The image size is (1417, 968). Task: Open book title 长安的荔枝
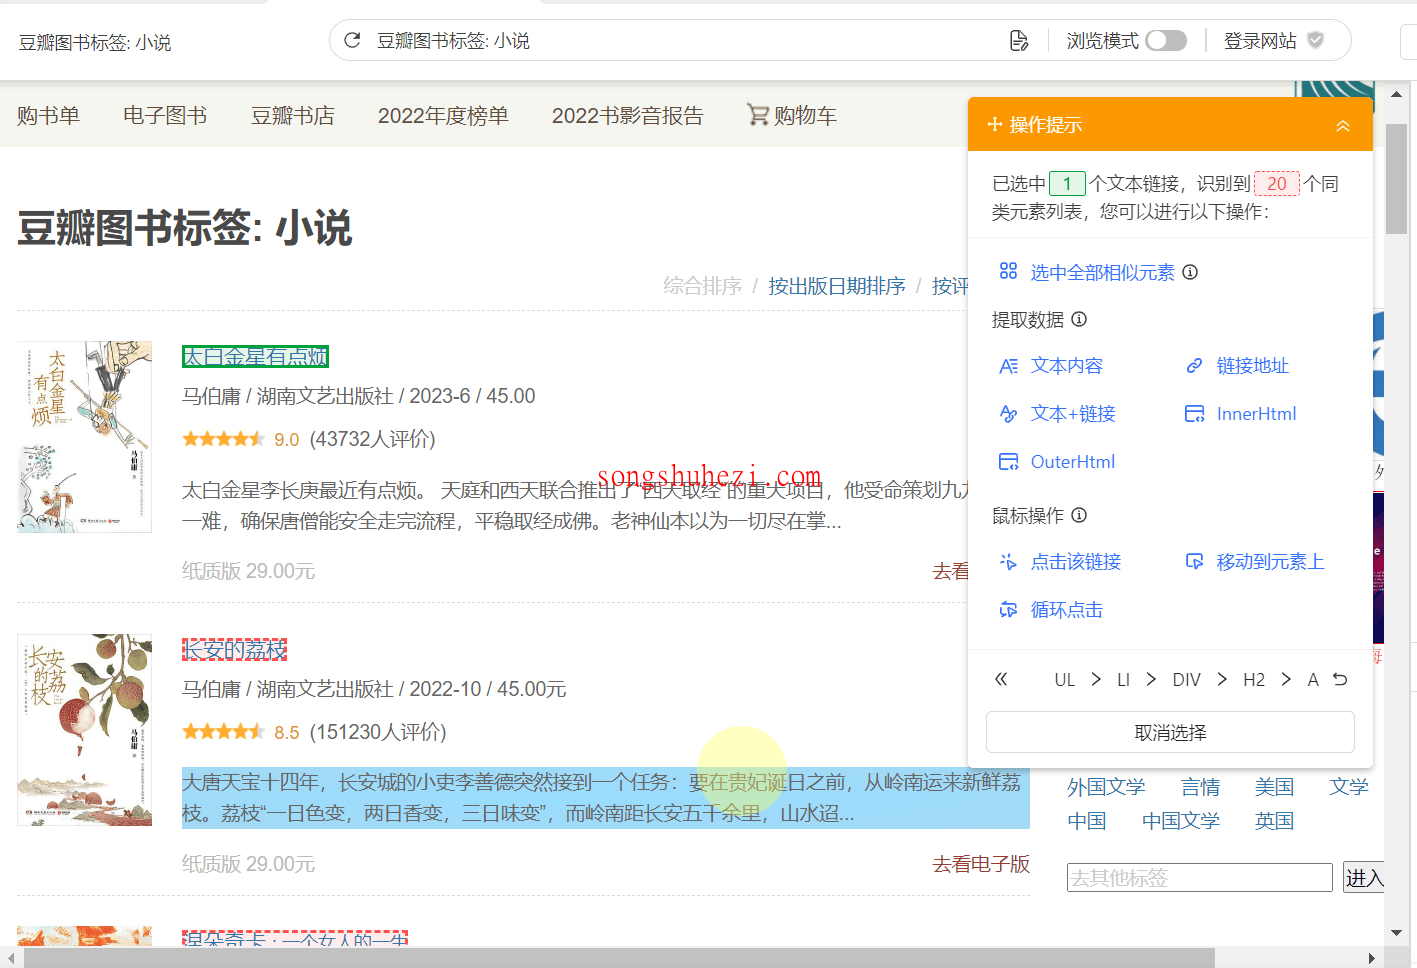234,650
